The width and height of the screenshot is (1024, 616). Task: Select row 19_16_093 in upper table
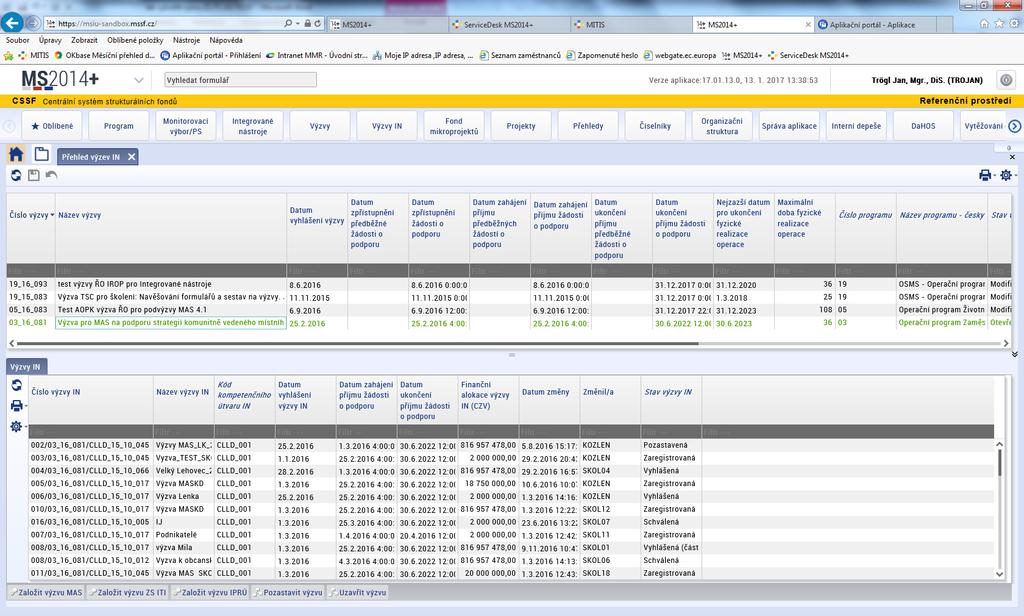[x=509, y=284]
